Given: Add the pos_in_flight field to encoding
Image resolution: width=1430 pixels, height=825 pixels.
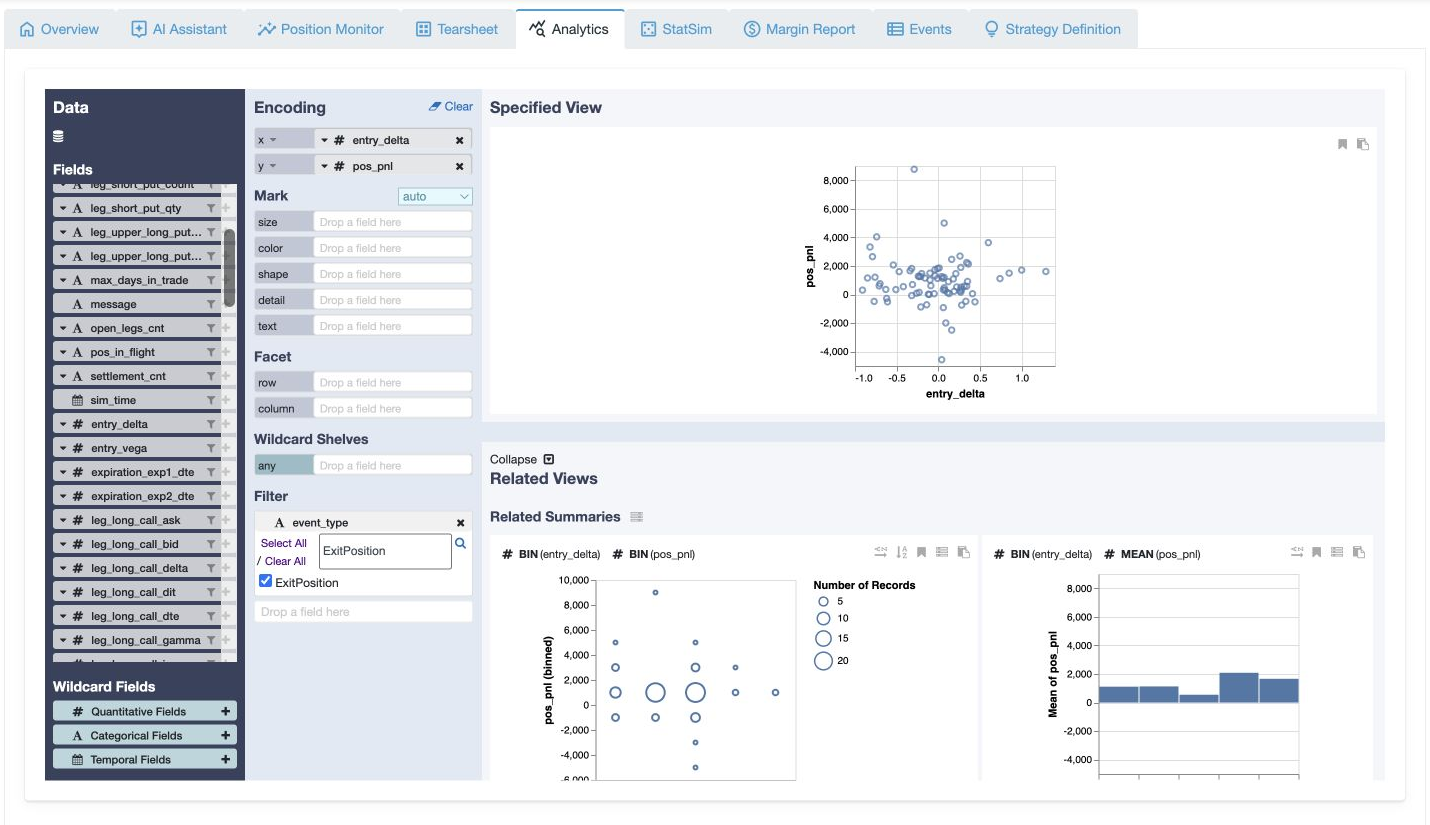Looking at the screenshot, I should point(226,353).
